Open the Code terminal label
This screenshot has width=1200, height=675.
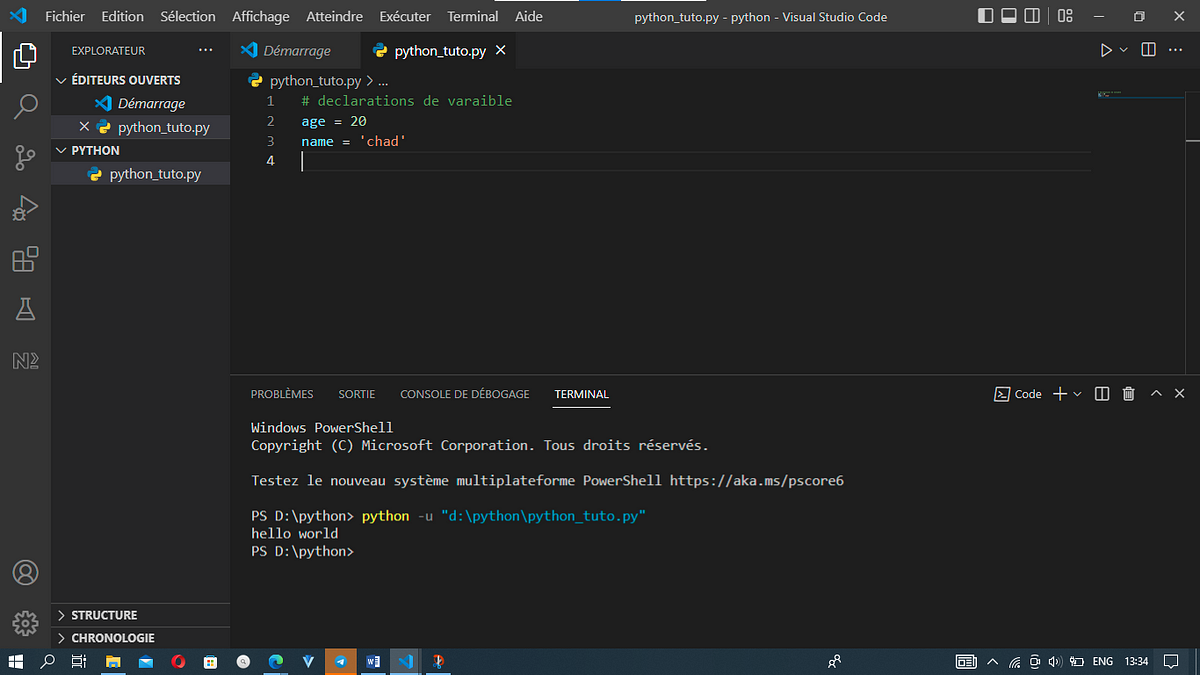click(x=1018, y=394)
